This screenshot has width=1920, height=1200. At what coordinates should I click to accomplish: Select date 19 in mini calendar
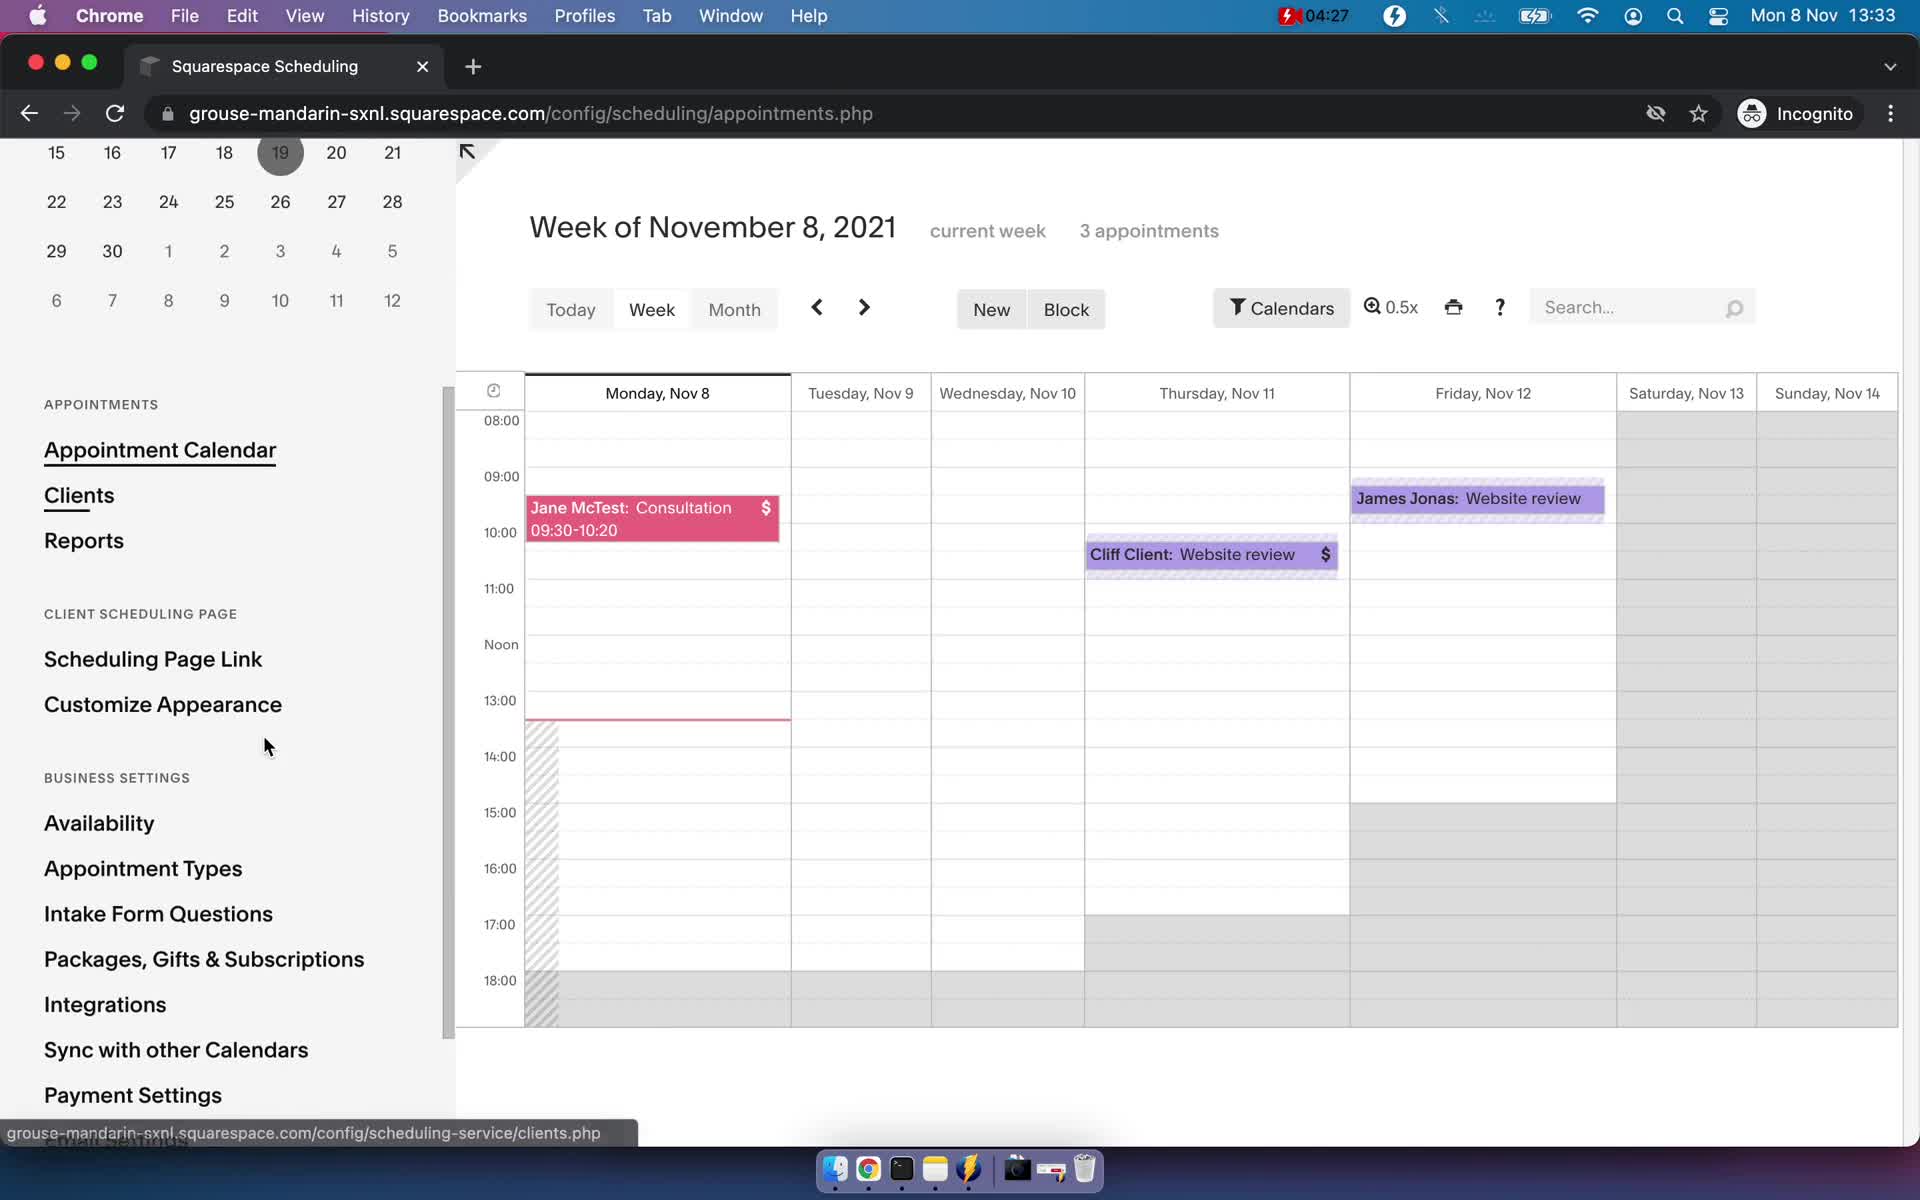(280, 153)
